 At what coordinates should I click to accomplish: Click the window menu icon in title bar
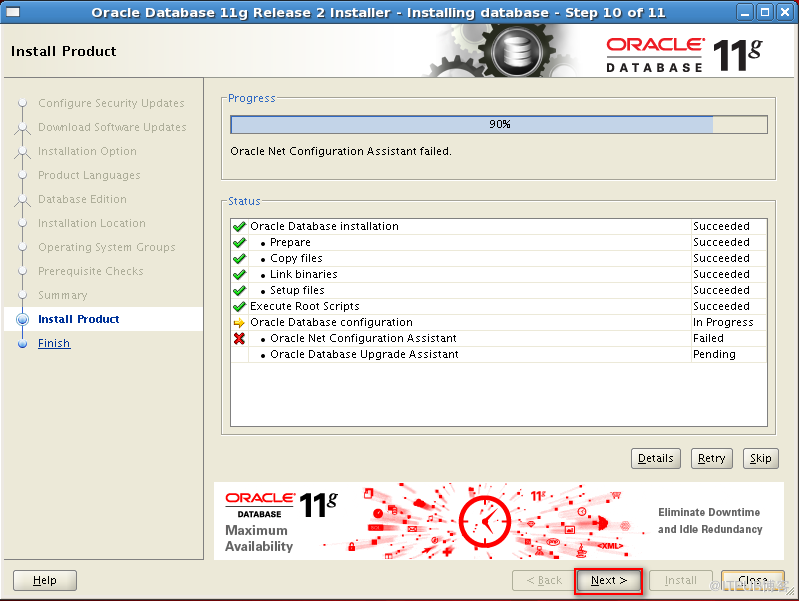(x=13, y=12)
